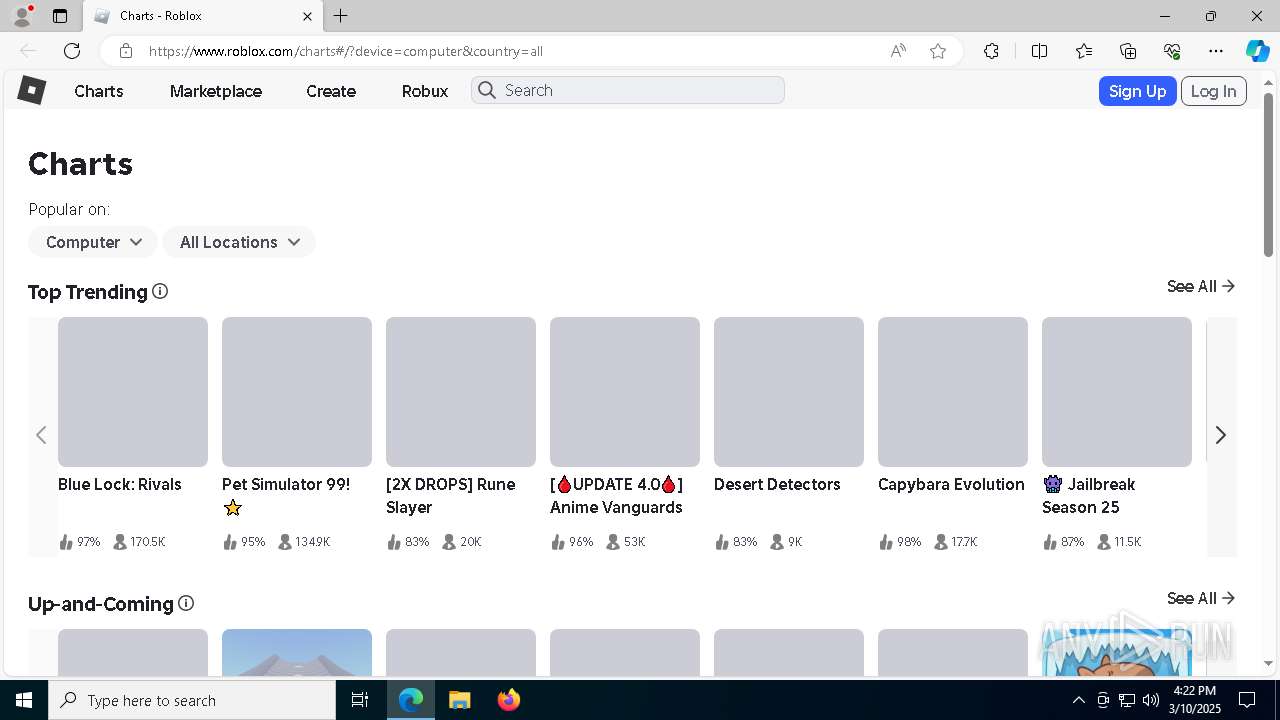Open Collections icon
This screenshot has height=720, width=1280.
coord(1128,51)
